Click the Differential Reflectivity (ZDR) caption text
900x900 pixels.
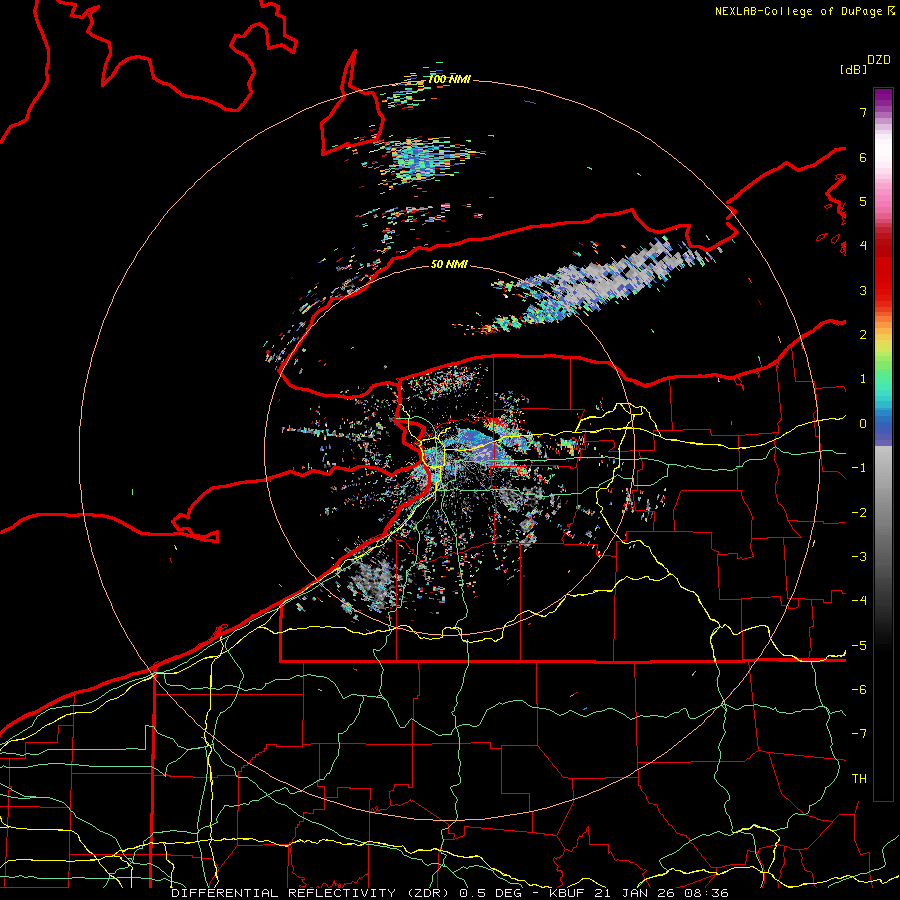pyautogui.click(x=312, y=893)
